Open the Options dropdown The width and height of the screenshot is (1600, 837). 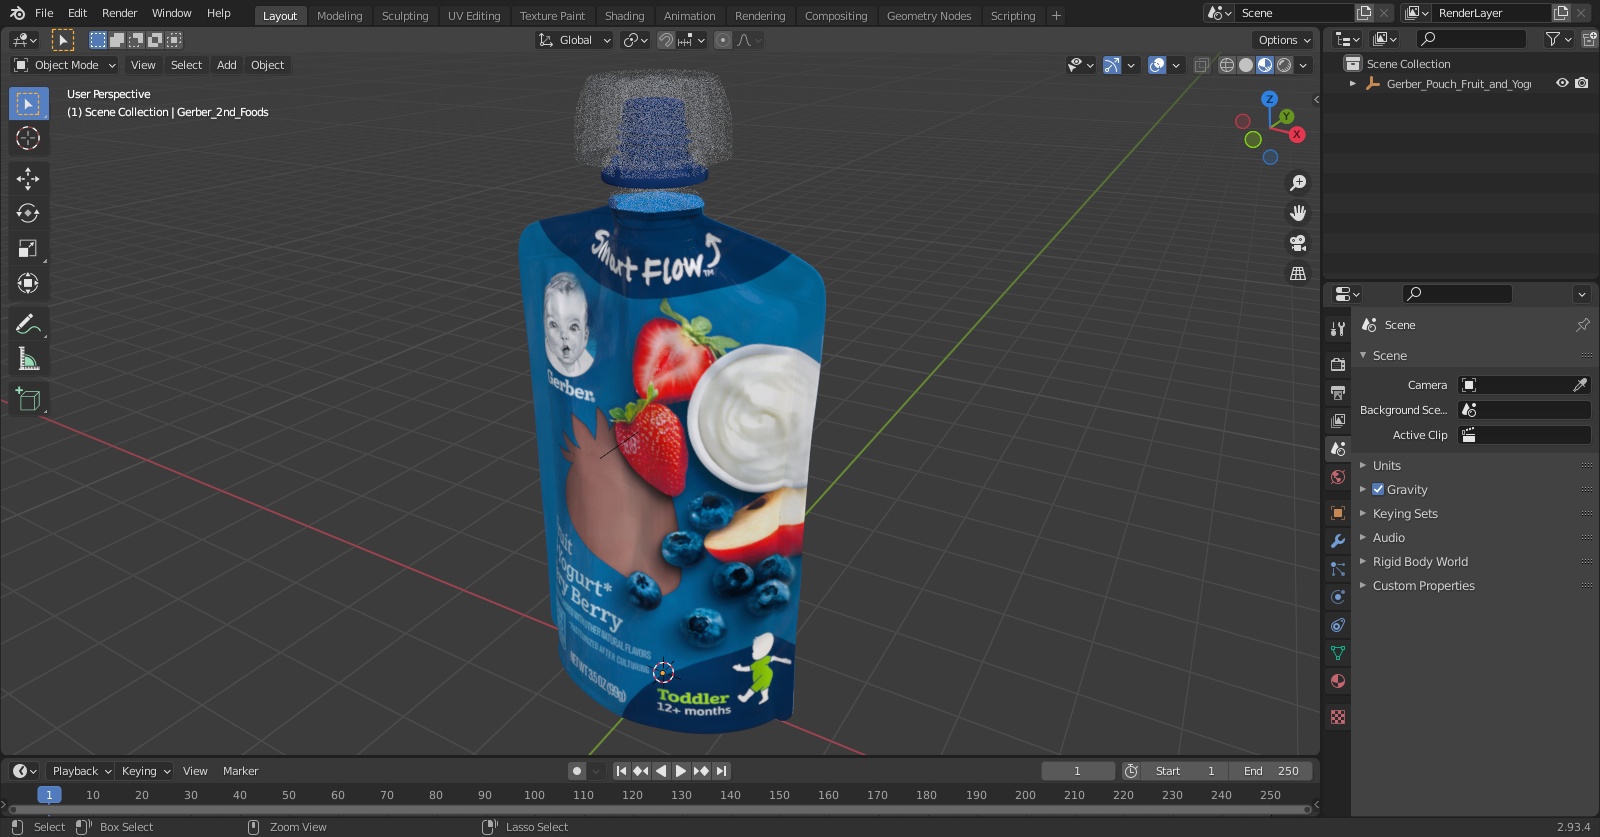[x=1284, y=40]
